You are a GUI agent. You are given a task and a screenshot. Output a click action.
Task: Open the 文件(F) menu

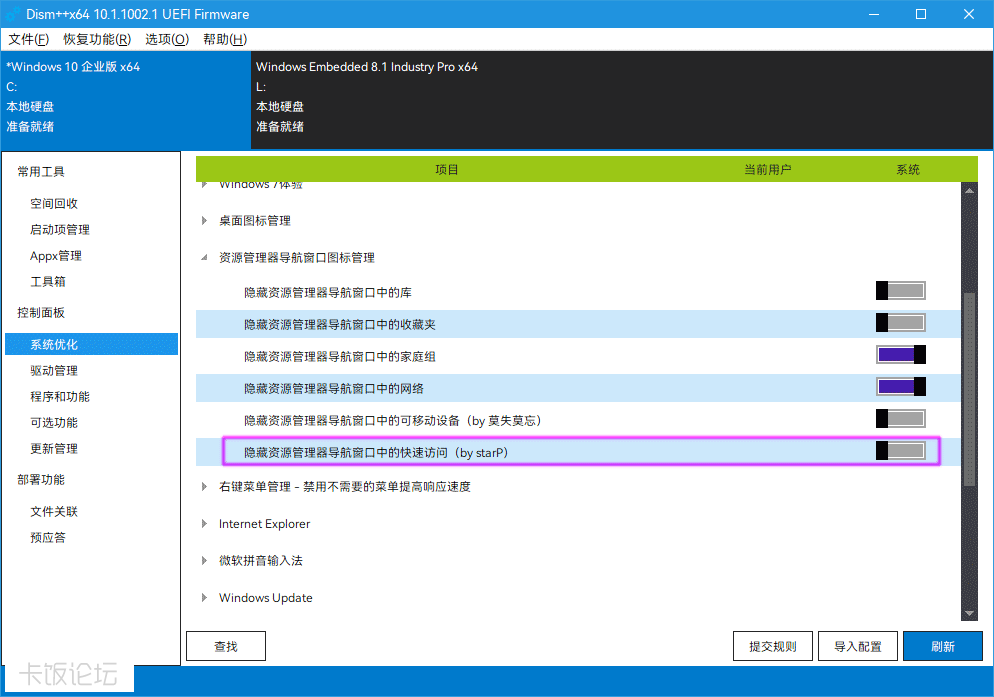tap(28, 39)
